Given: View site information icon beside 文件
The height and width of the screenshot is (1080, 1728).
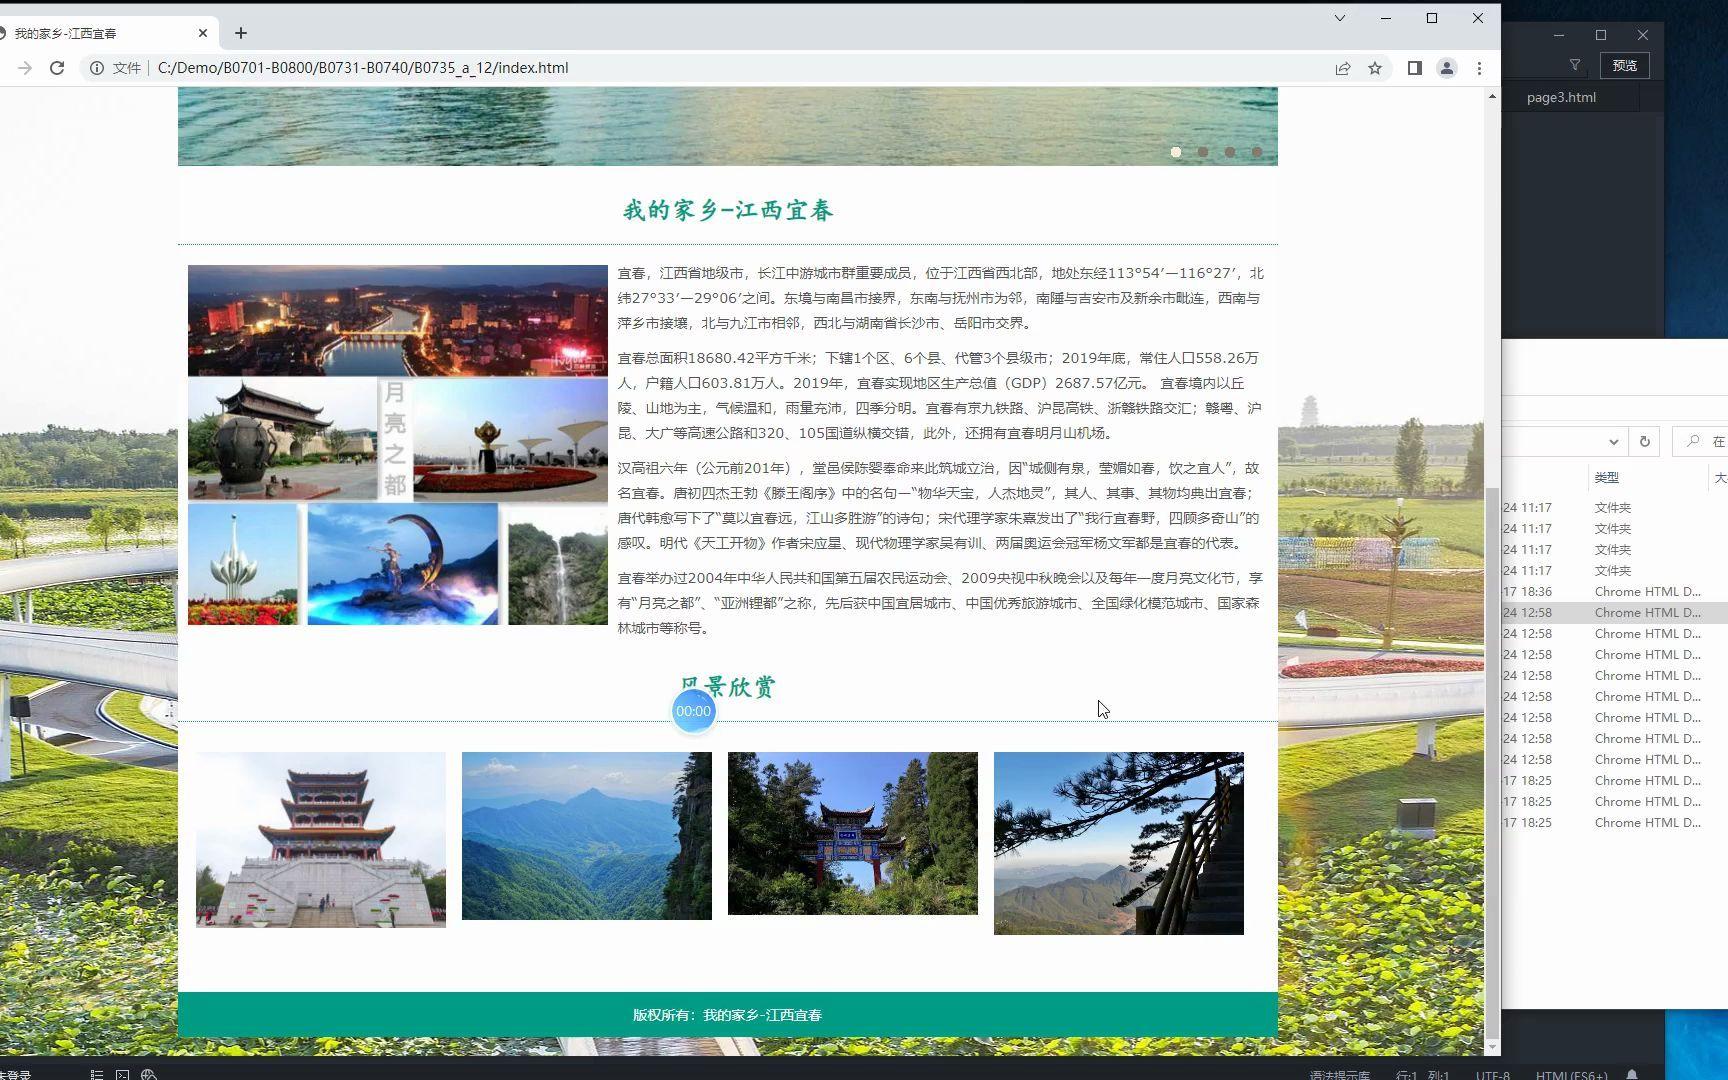Looking at the screenshot, I should [97, 68].
